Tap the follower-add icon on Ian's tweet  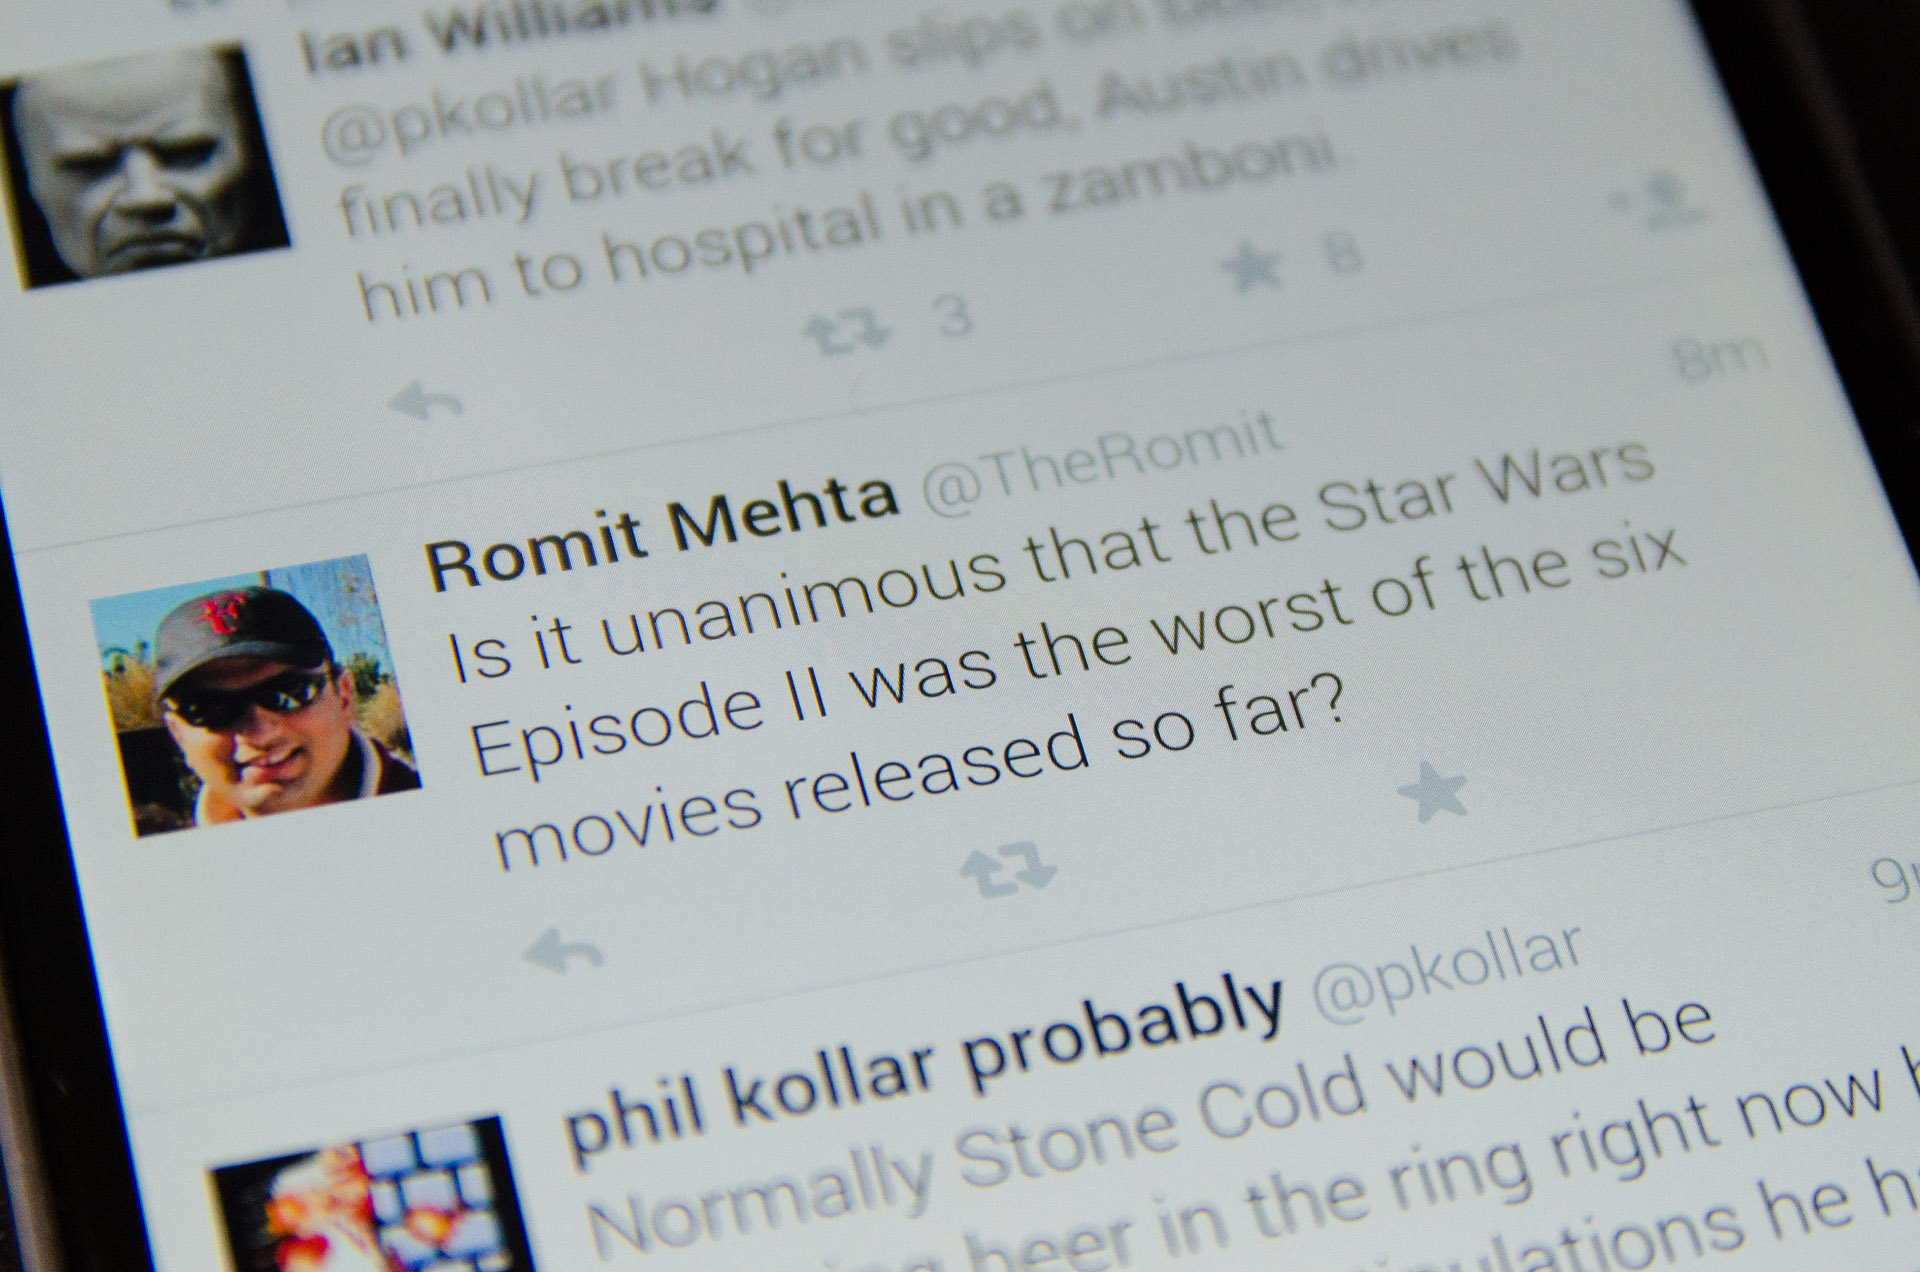click(1655, 198)
